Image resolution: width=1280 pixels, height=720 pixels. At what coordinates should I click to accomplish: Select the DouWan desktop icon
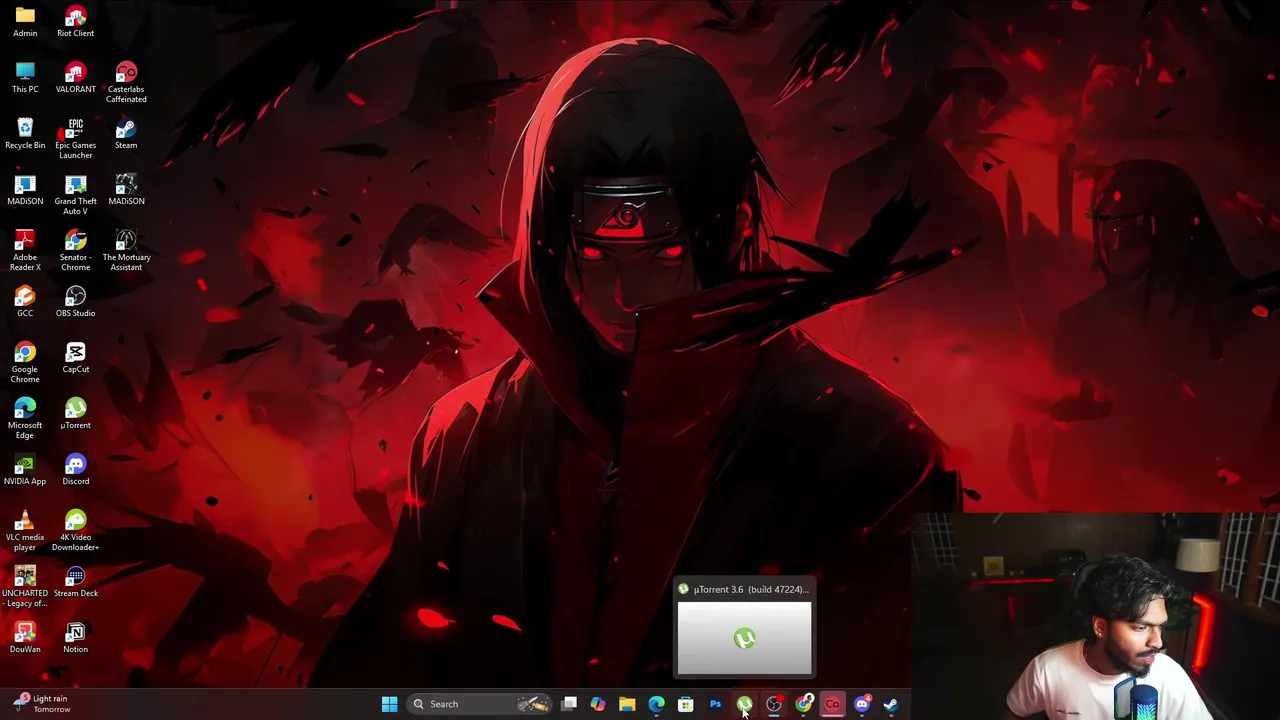(x=25, y=637)
